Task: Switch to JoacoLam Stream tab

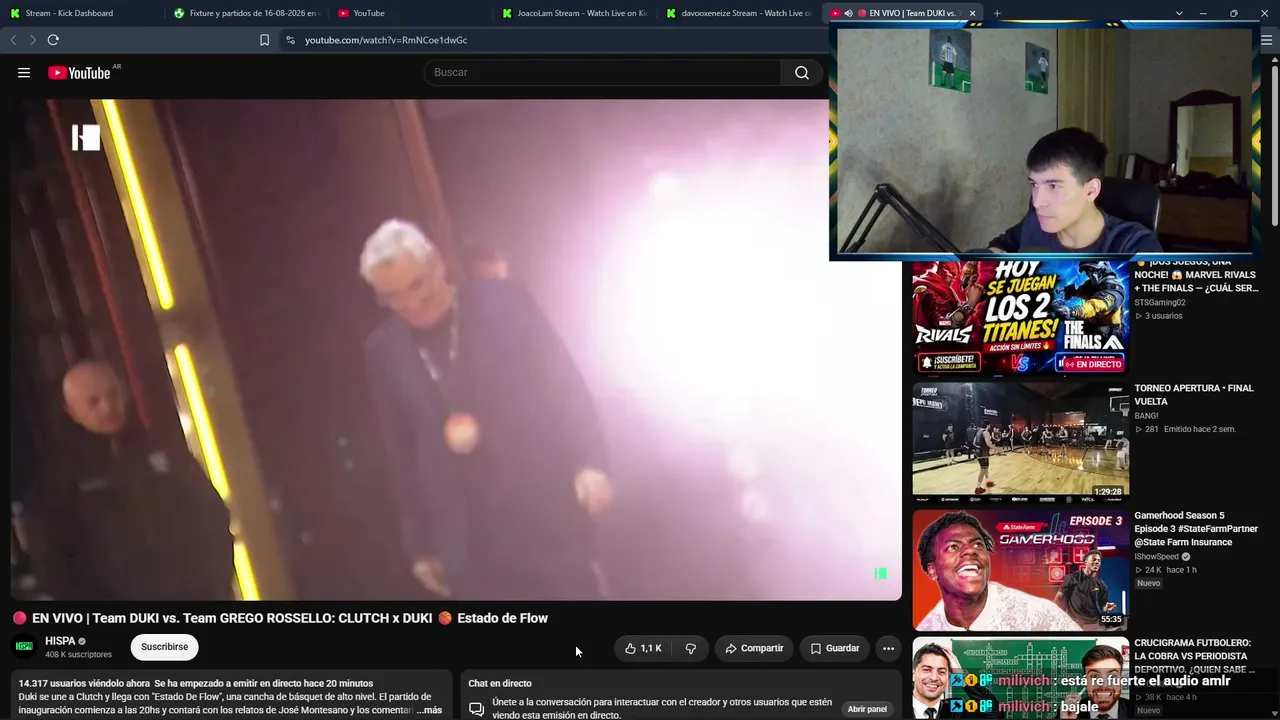Action: [575, 13]
